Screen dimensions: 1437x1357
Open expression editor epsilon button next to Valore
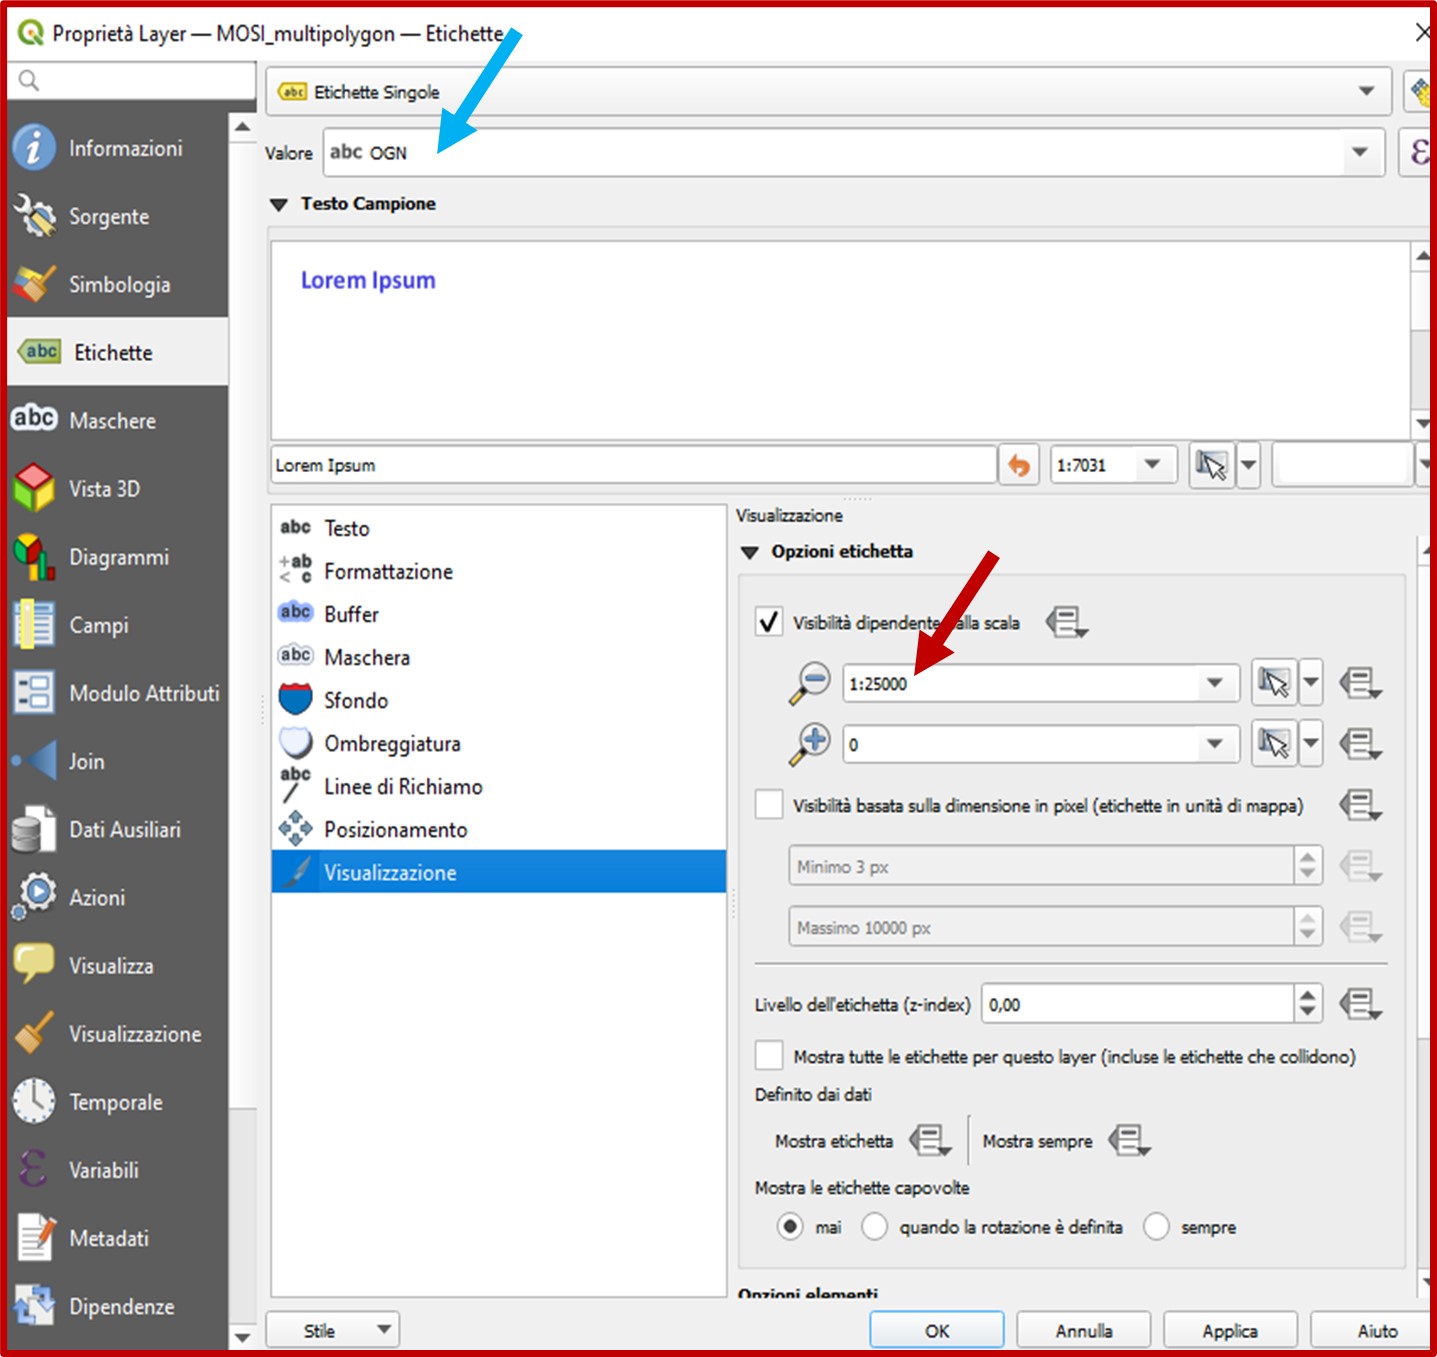(x=1419, y=152)
